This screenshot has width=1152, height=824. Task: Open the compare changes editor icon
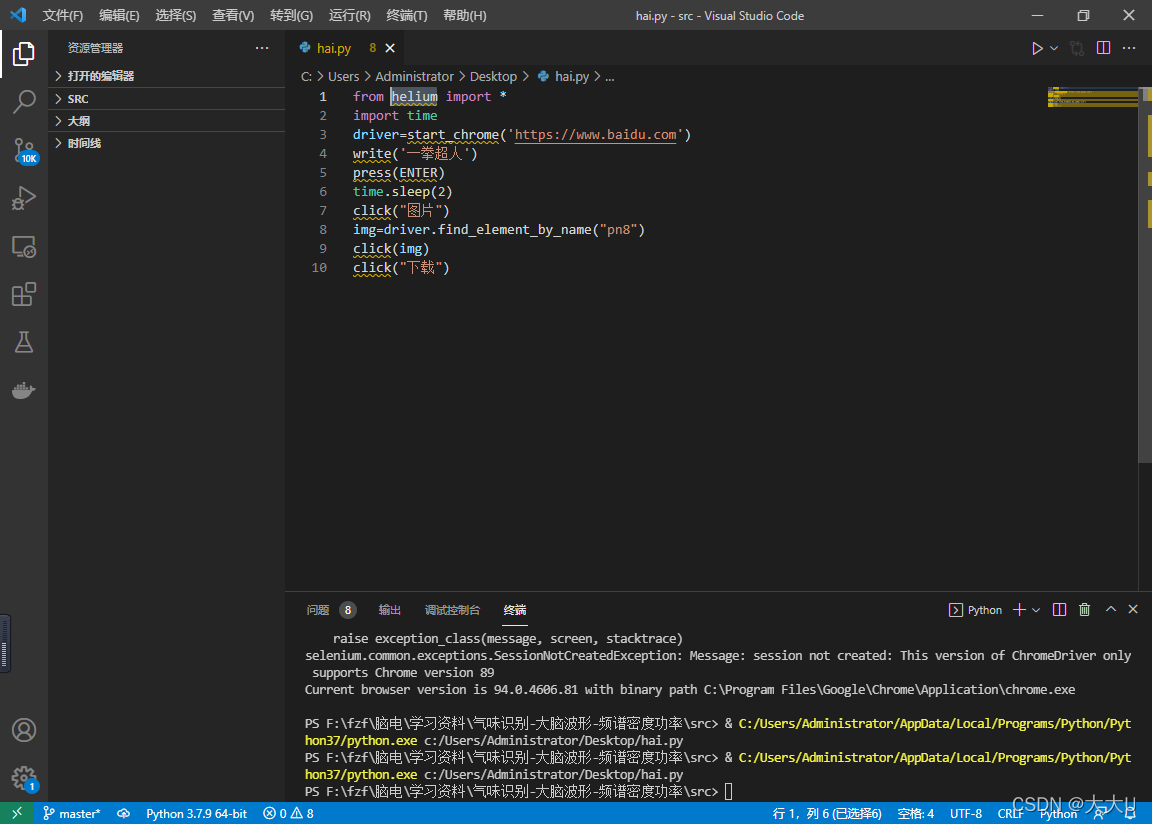[x=1077, y=48]
